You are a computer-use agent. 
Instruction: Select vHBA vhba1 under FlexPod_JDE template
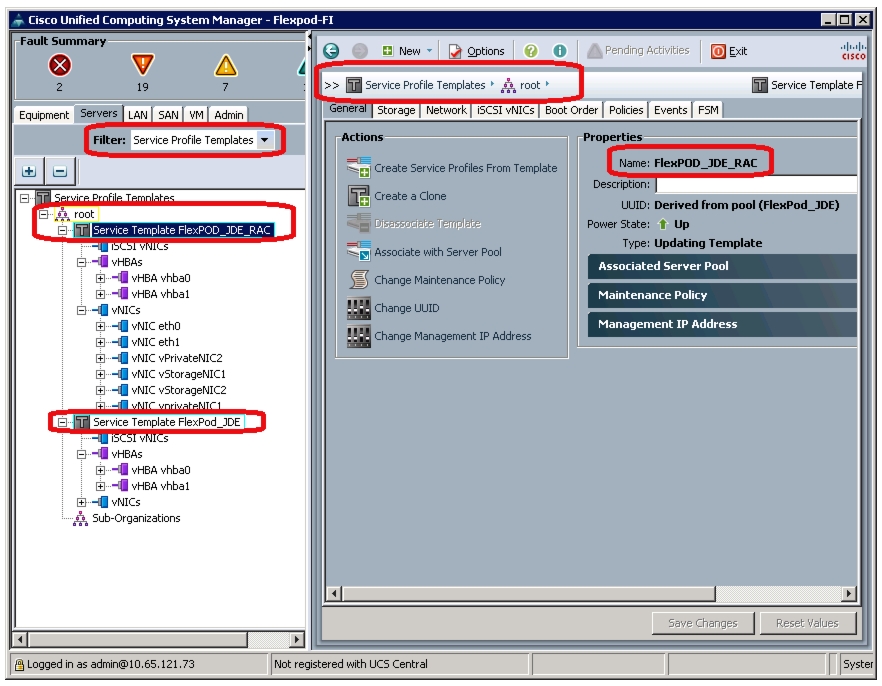point(160,486)
